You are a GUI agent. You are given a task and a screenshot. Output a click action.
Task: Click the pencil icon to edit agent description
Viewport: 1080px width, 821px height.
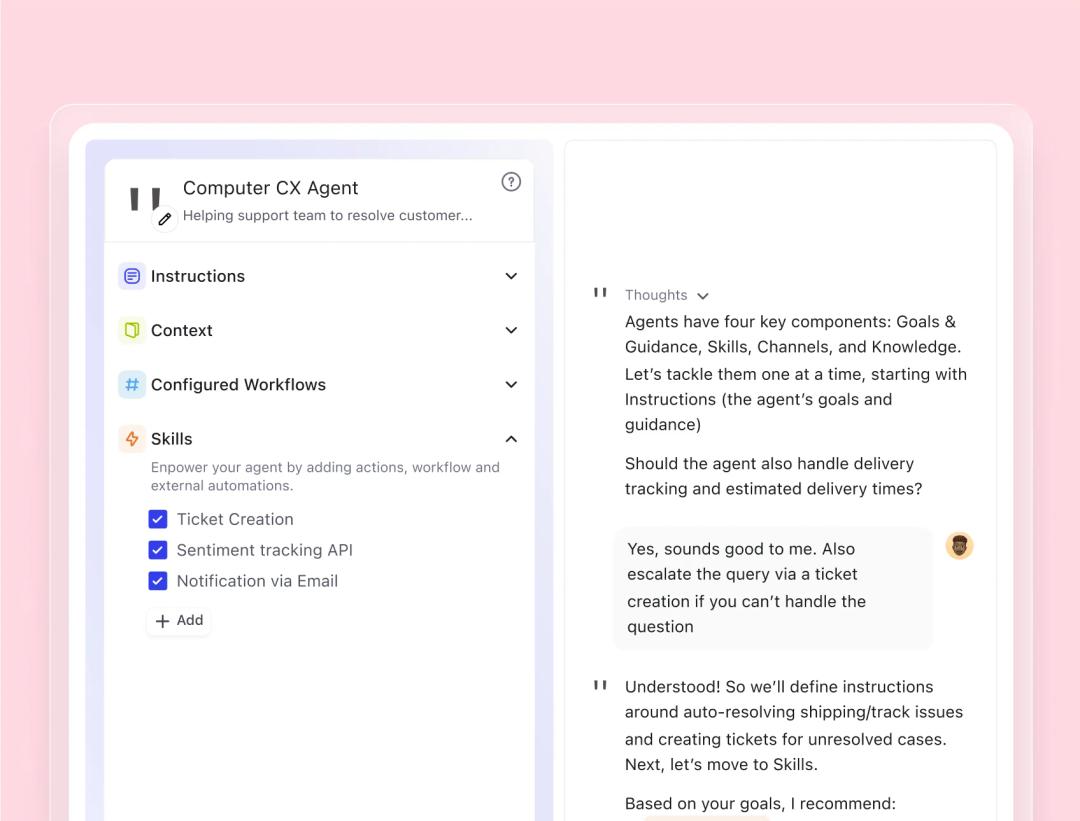(x=164, y=216)
